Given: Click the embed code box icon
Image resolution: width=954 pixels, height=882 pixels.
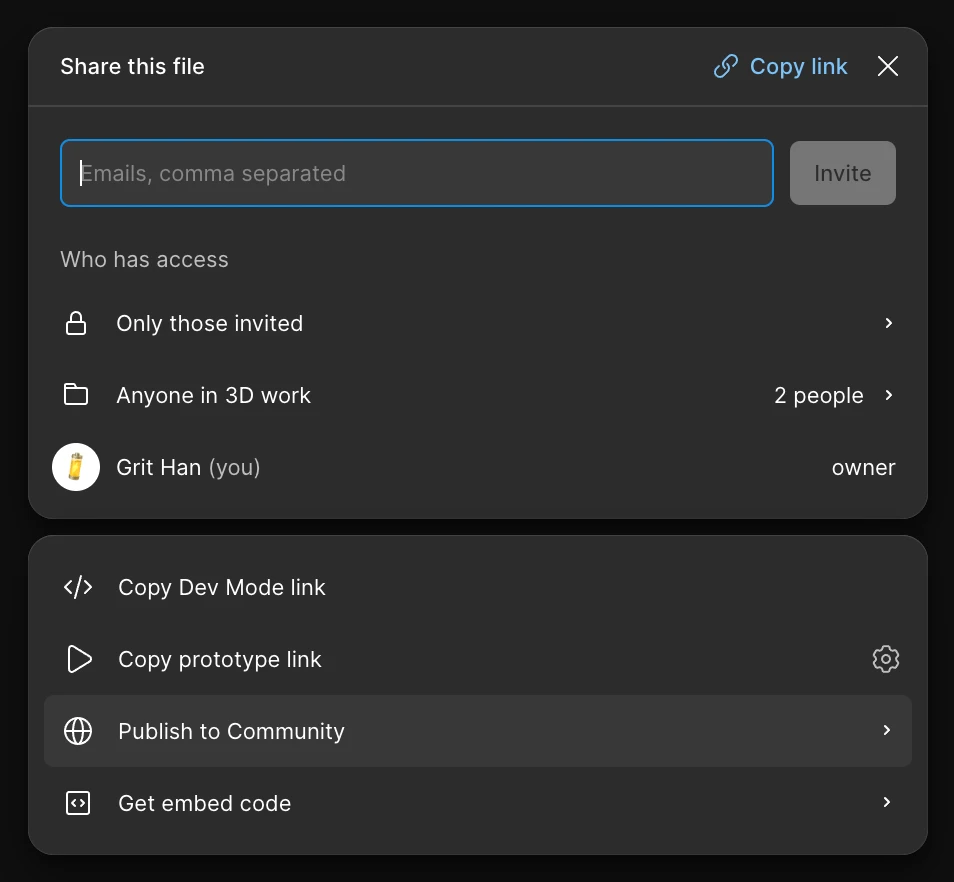Looking at the screenshot, I should [78, 803].
